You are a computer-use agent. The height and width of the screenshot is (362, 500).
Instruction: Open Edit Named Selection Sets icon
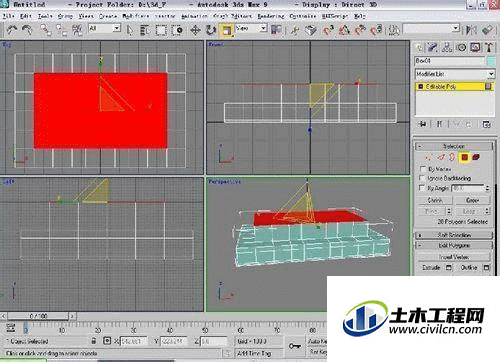[394, 30]
